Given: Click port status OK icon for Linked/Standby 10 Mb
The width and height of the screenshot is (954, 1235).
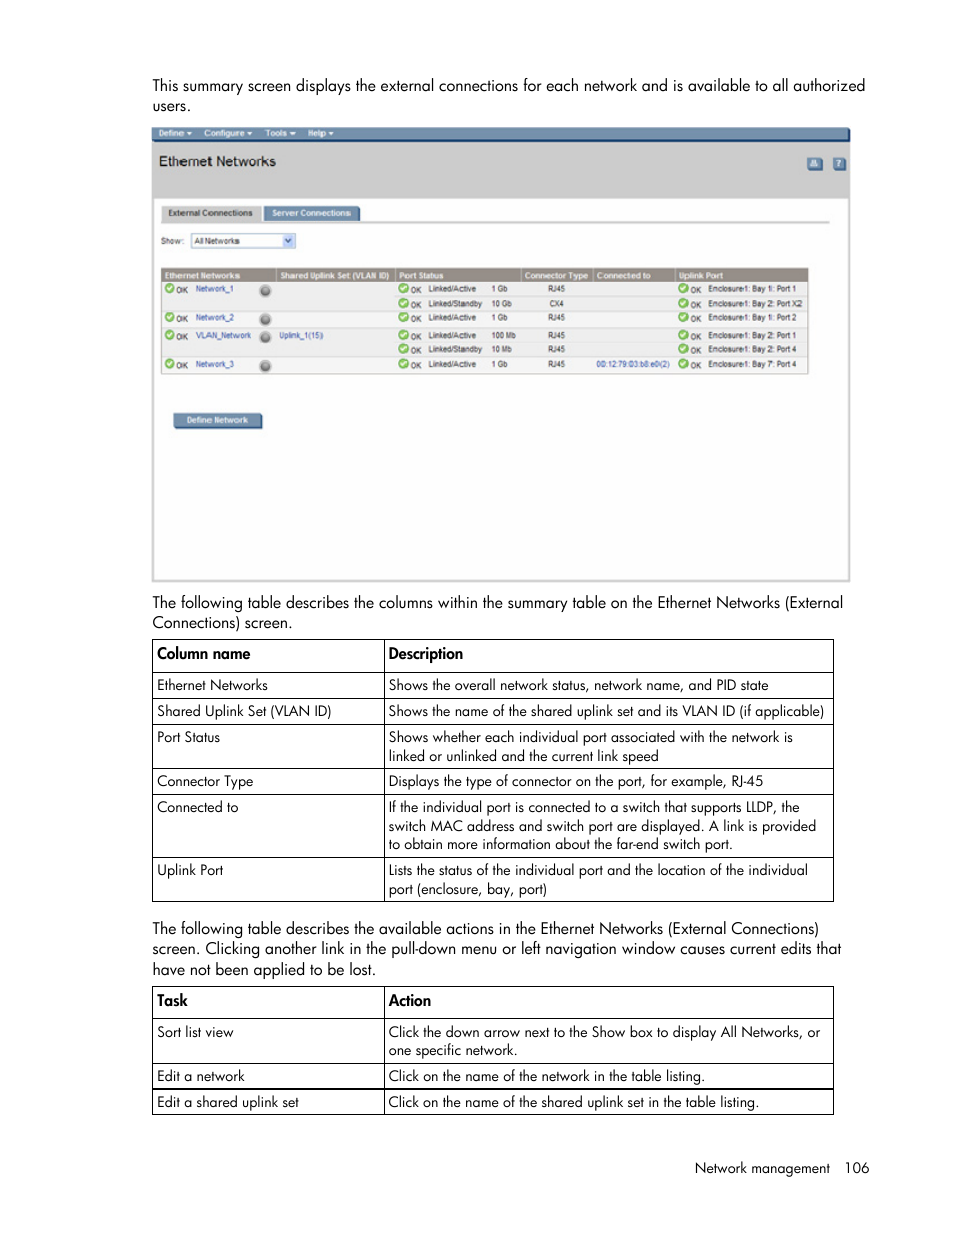Looking at the screenshot, I should [x=403, y=350].
